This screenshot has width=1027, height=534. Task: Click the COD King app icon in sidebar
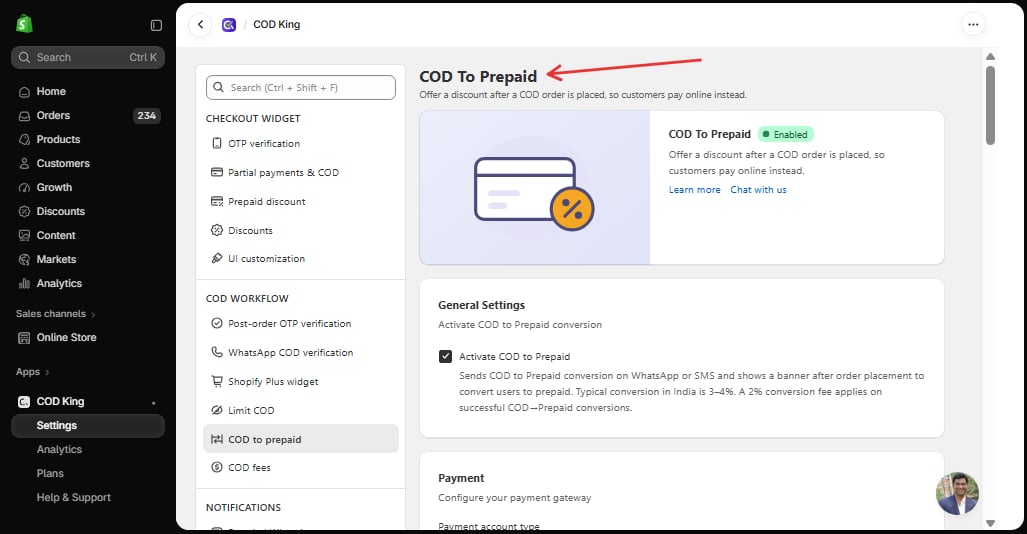click(x=24, y=402)
